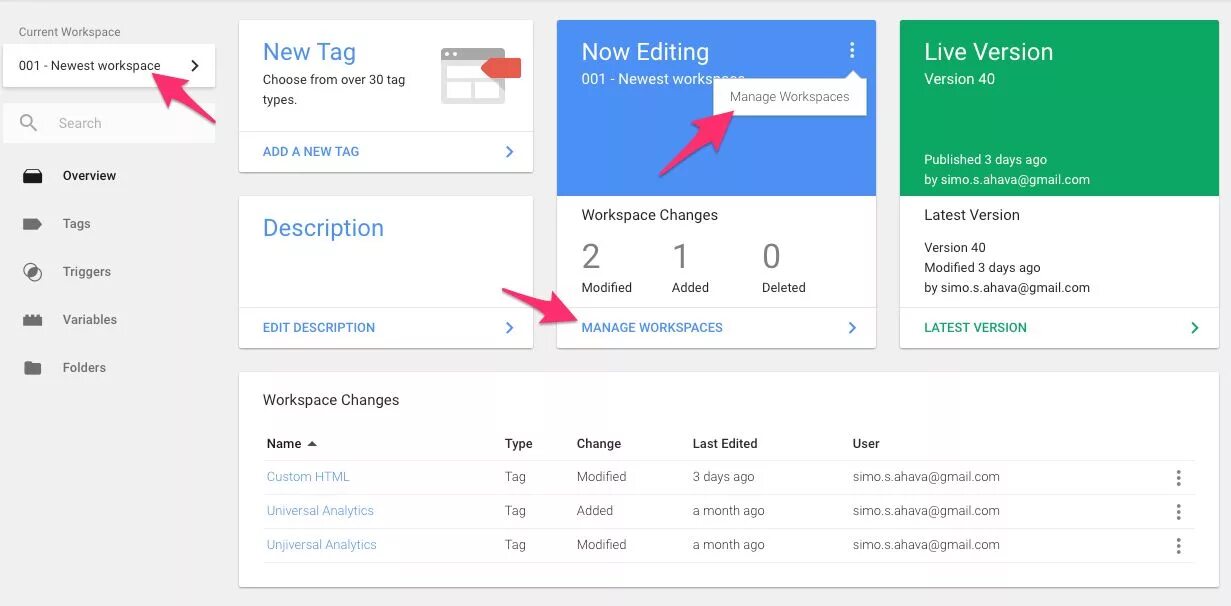Click the Description card heading
Screen dimensions: 1231x606
(323, 228)
